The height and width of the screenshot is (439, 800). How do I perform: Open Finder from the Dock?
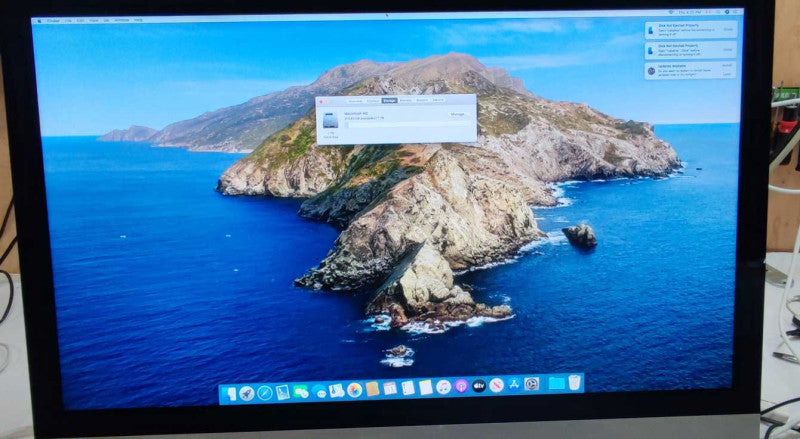click(231, 393)
